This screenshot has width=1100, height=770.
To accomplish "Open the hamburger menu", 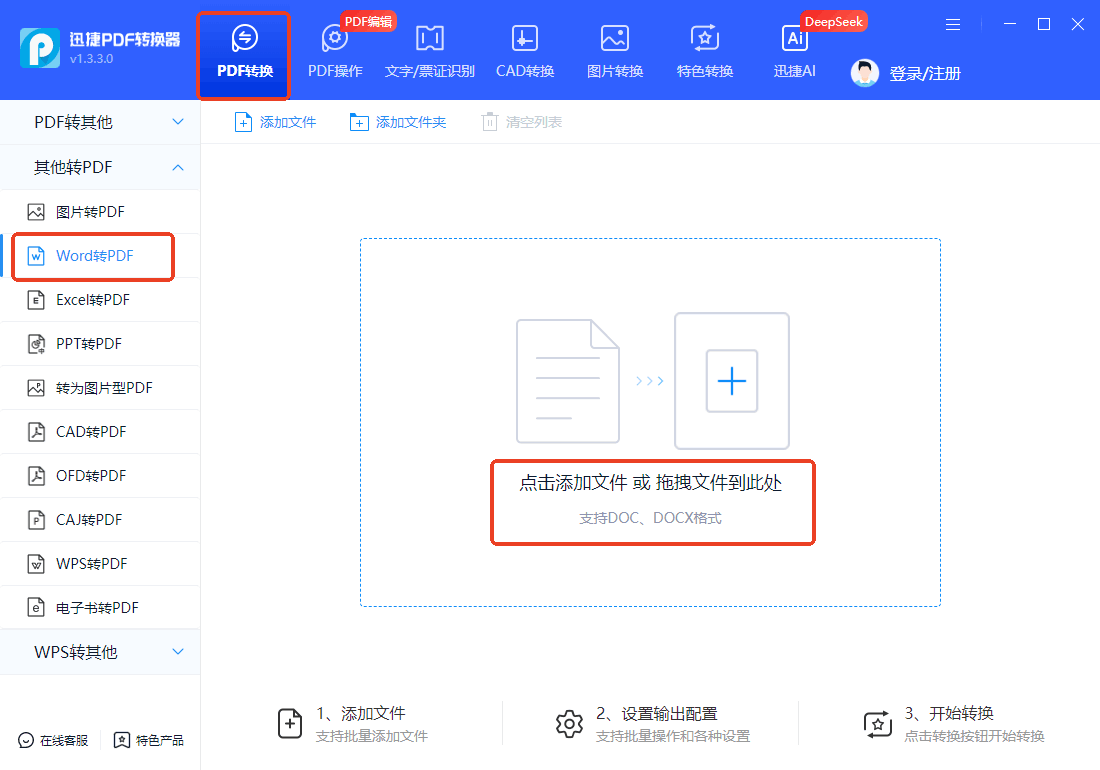I will [952, 24].
